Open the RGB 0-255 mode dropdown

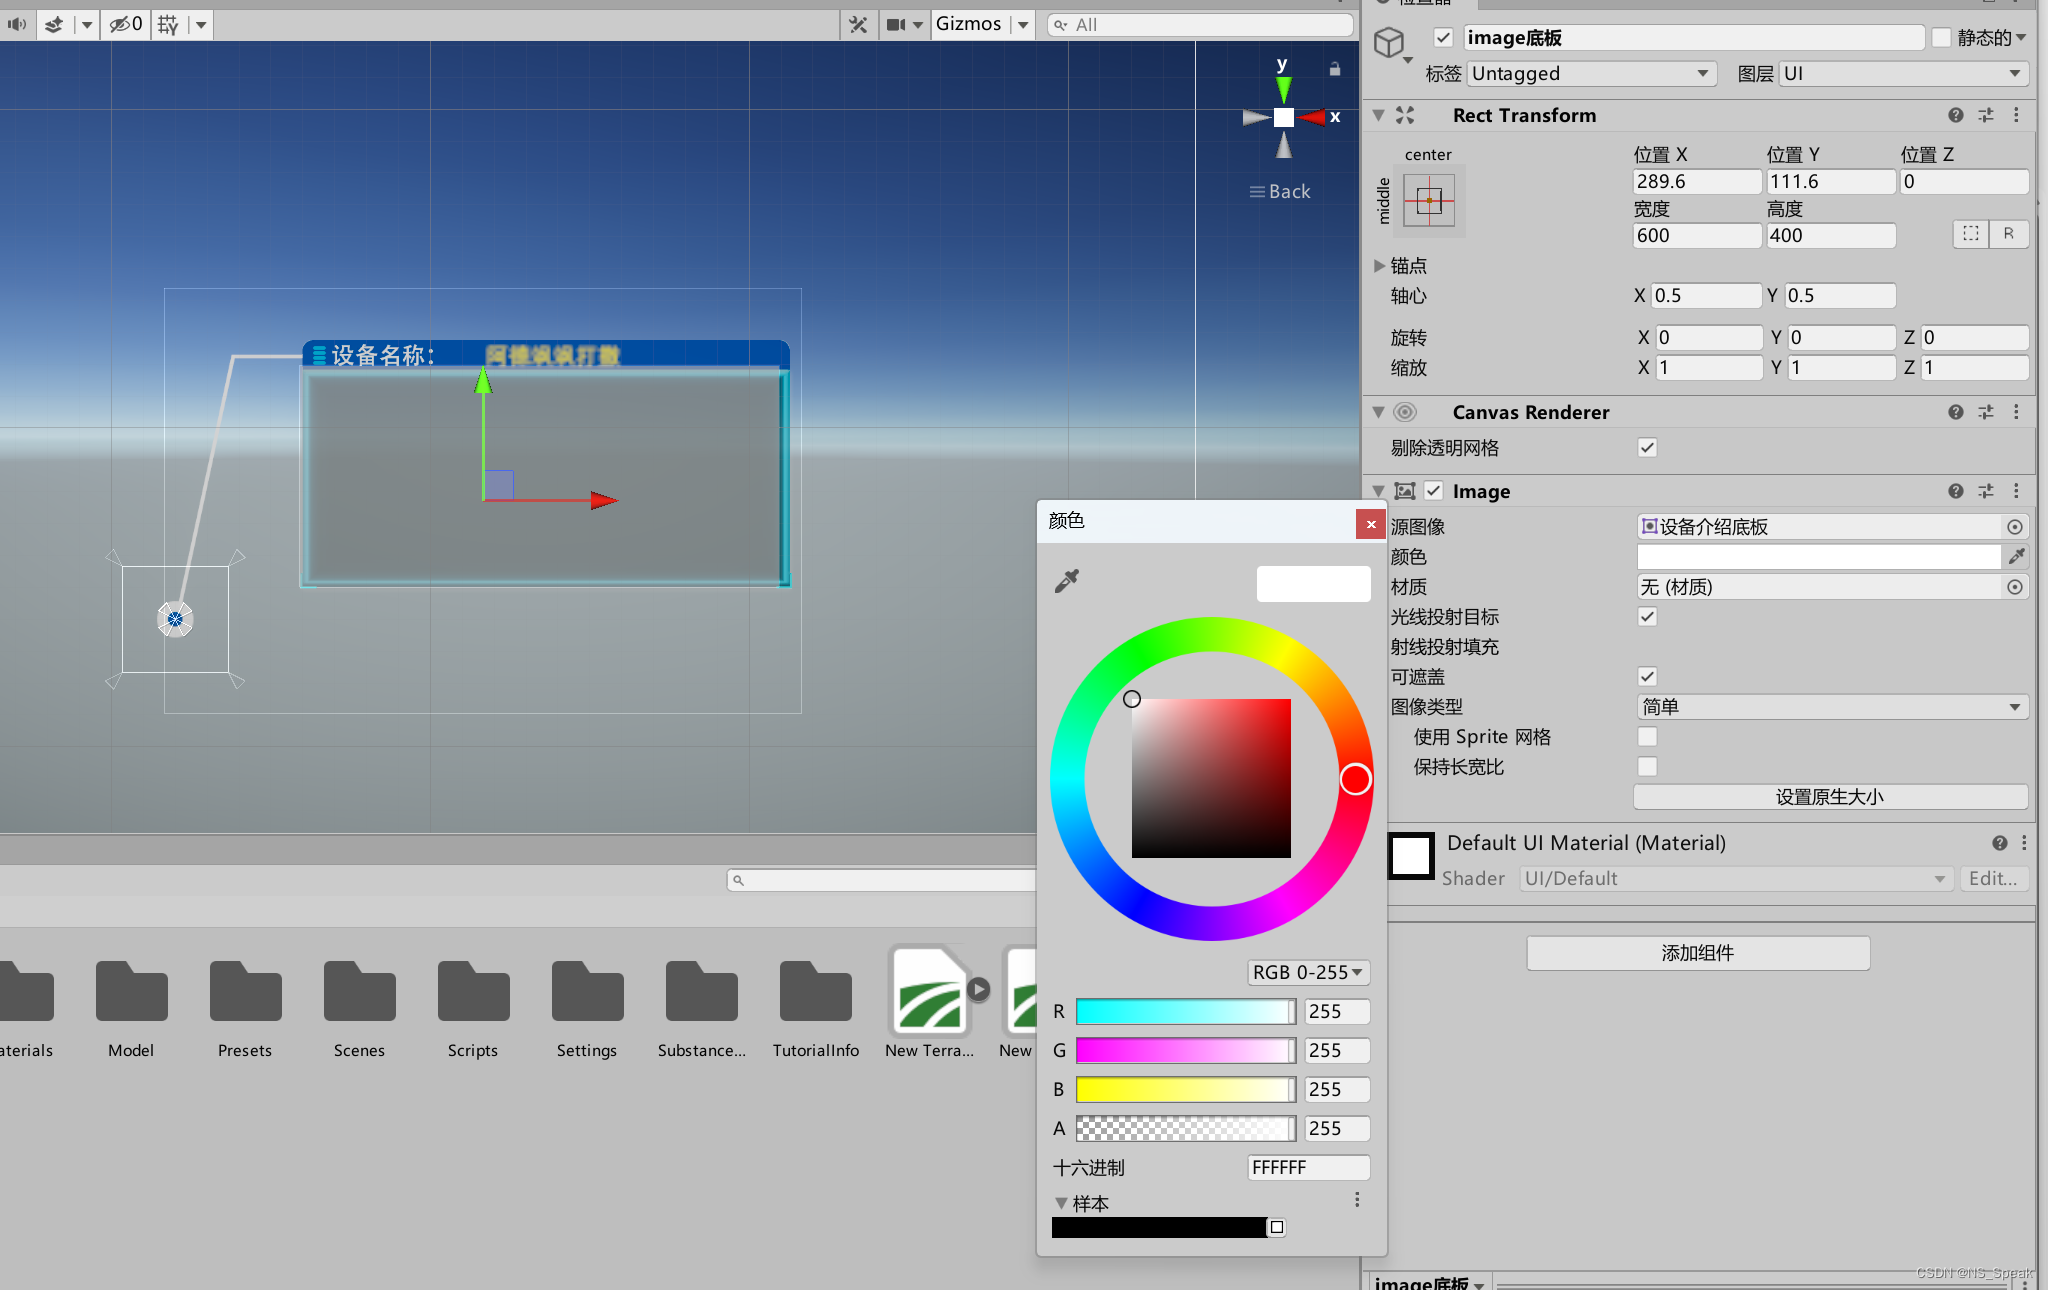point(1308,972)
